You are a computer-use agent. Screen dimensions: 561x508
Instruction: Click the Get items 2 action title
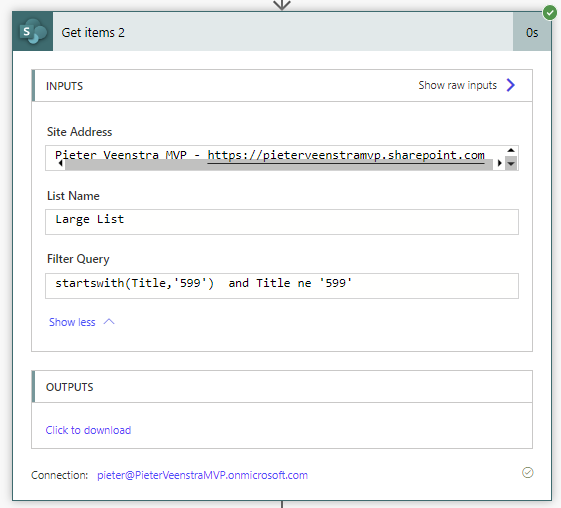coord(93,33)
